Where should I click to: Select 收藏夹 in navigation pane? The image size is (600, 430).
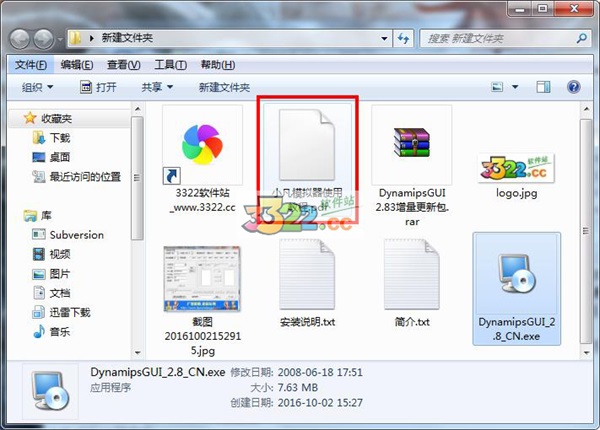click(56, 119)
